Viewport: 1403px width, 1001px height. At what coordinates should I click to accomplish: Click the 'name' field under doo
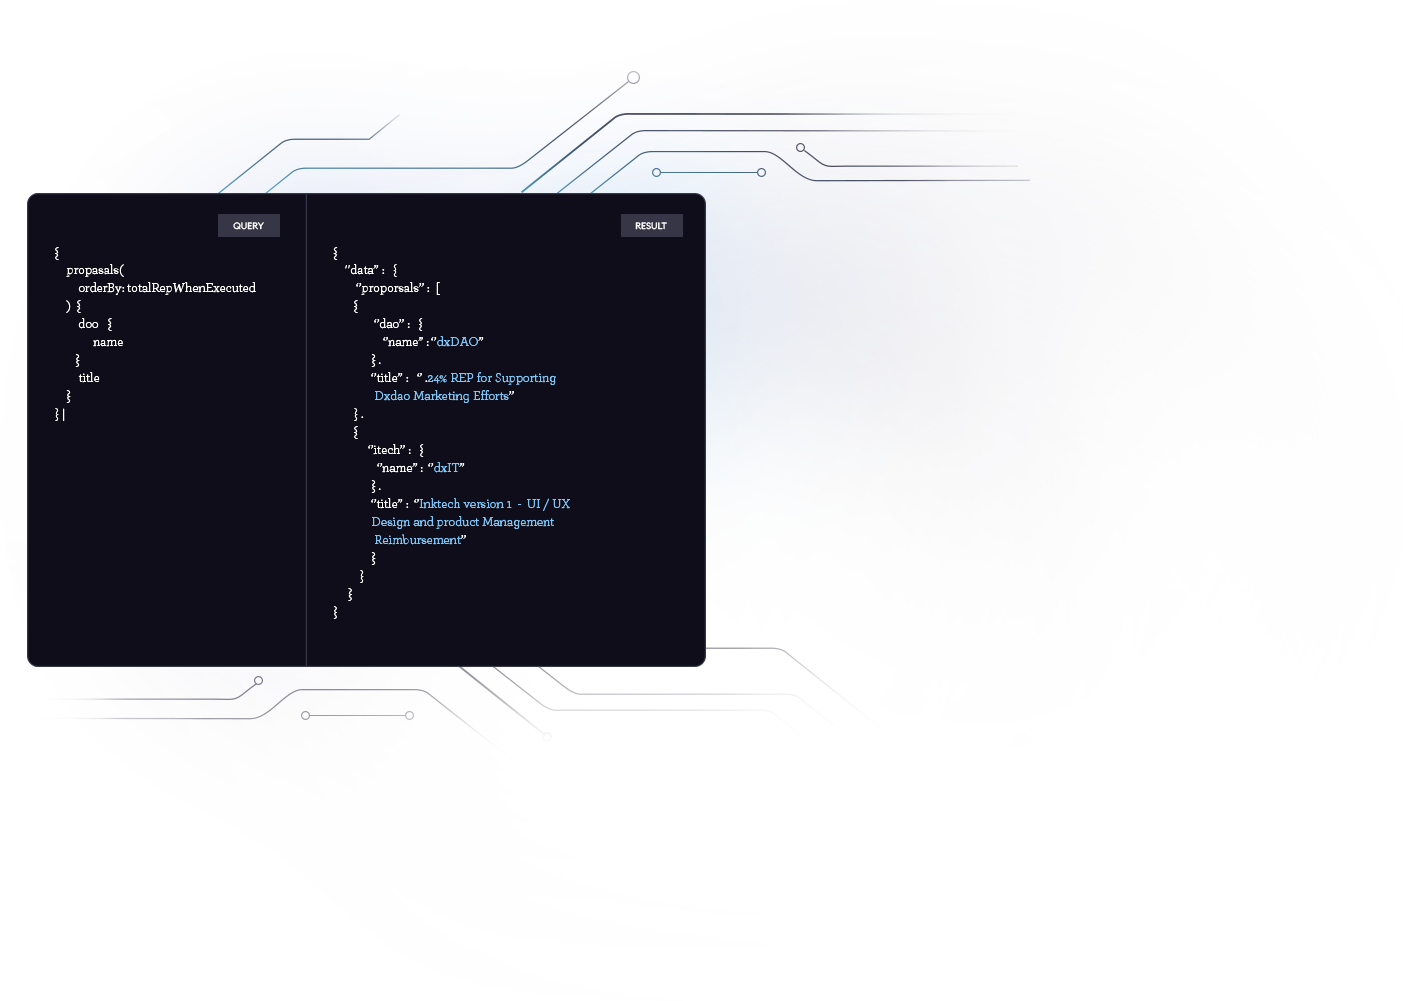tap(108, 342)
